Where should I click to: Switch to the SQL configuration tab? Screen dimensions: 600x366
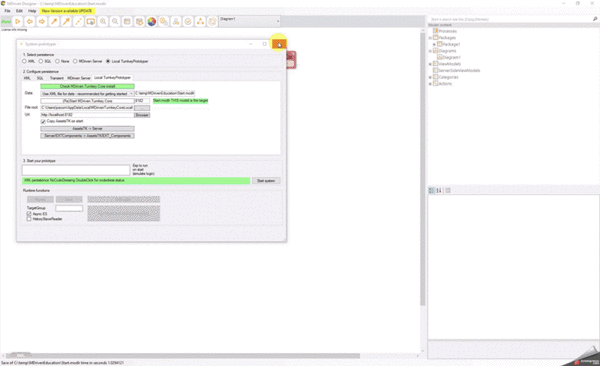pyautogui.click(x=40, y=78)
